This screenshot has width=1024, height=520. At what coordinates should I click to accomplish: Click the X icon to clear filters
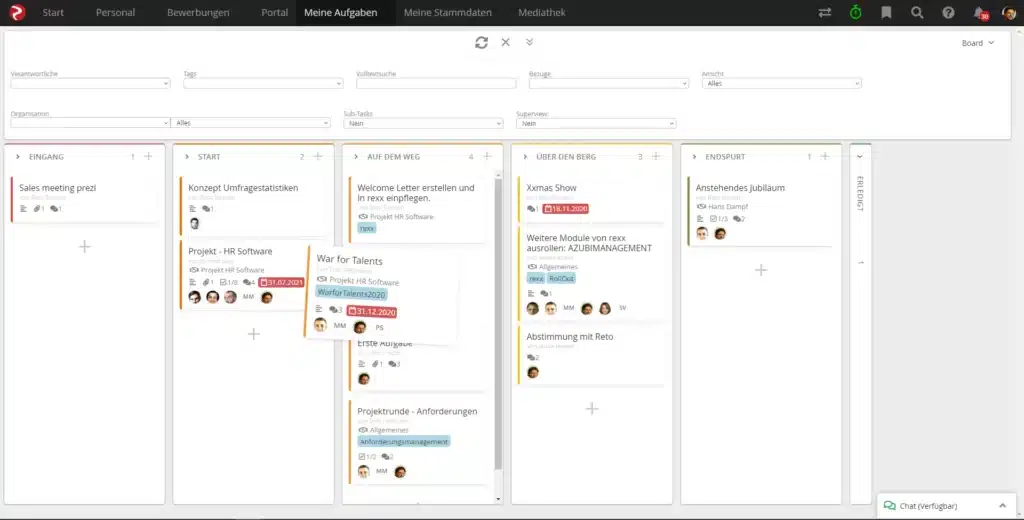pyautogui.click(x=505, y=42)
